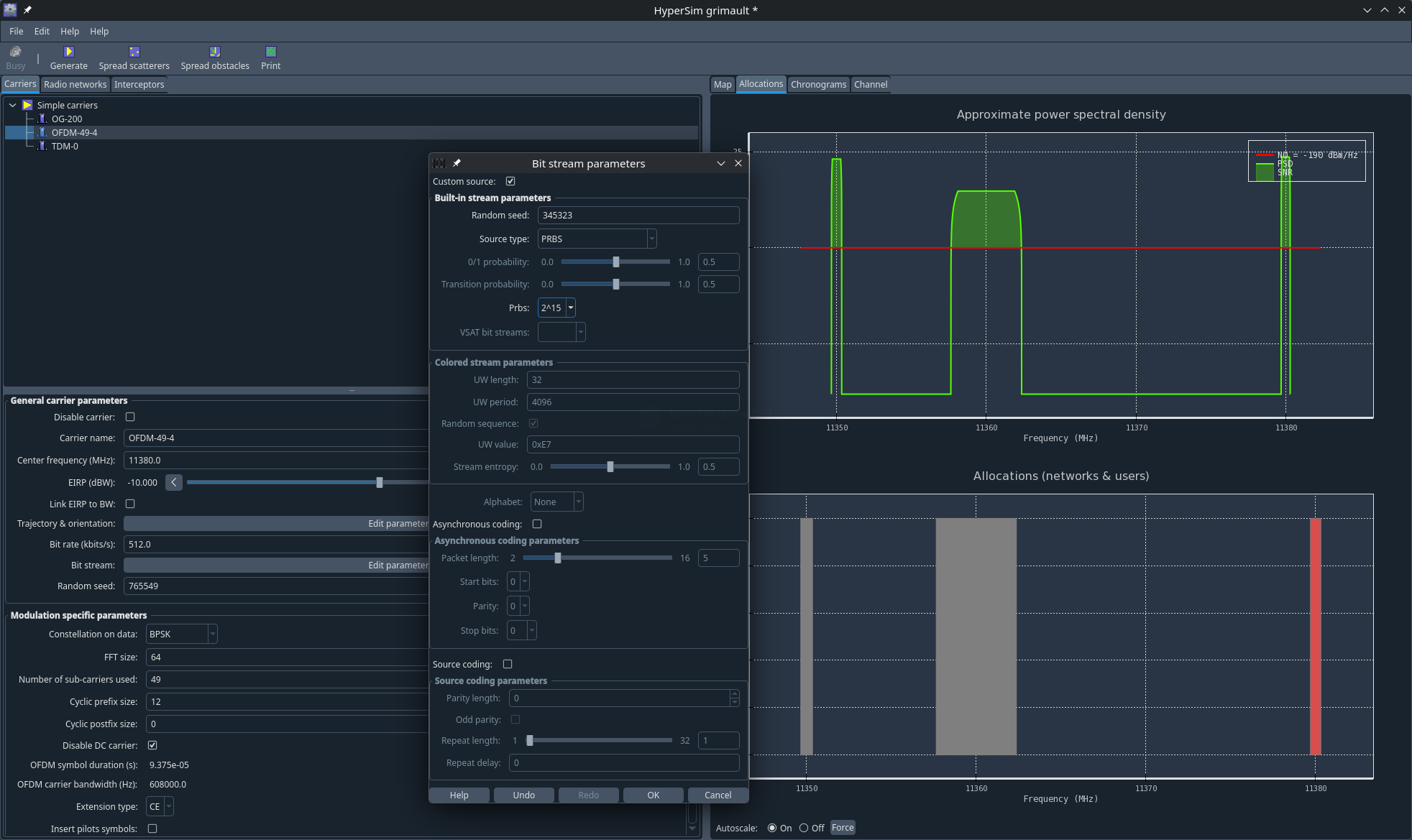Click the Cyclic postfix size field
The height and width of the screenshot is (840, 1428).
(287, 724)
